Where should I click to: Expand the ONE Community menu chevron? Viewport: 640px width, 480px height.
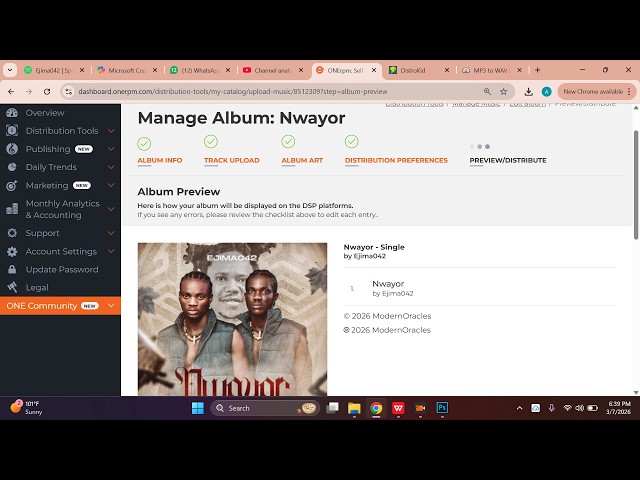(111, 306)
